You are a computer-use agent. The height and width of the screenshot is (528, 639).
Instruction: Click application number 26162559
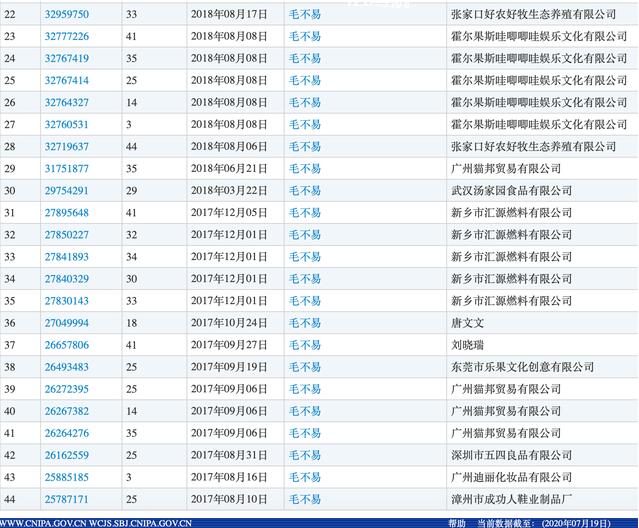click(67, 455)
